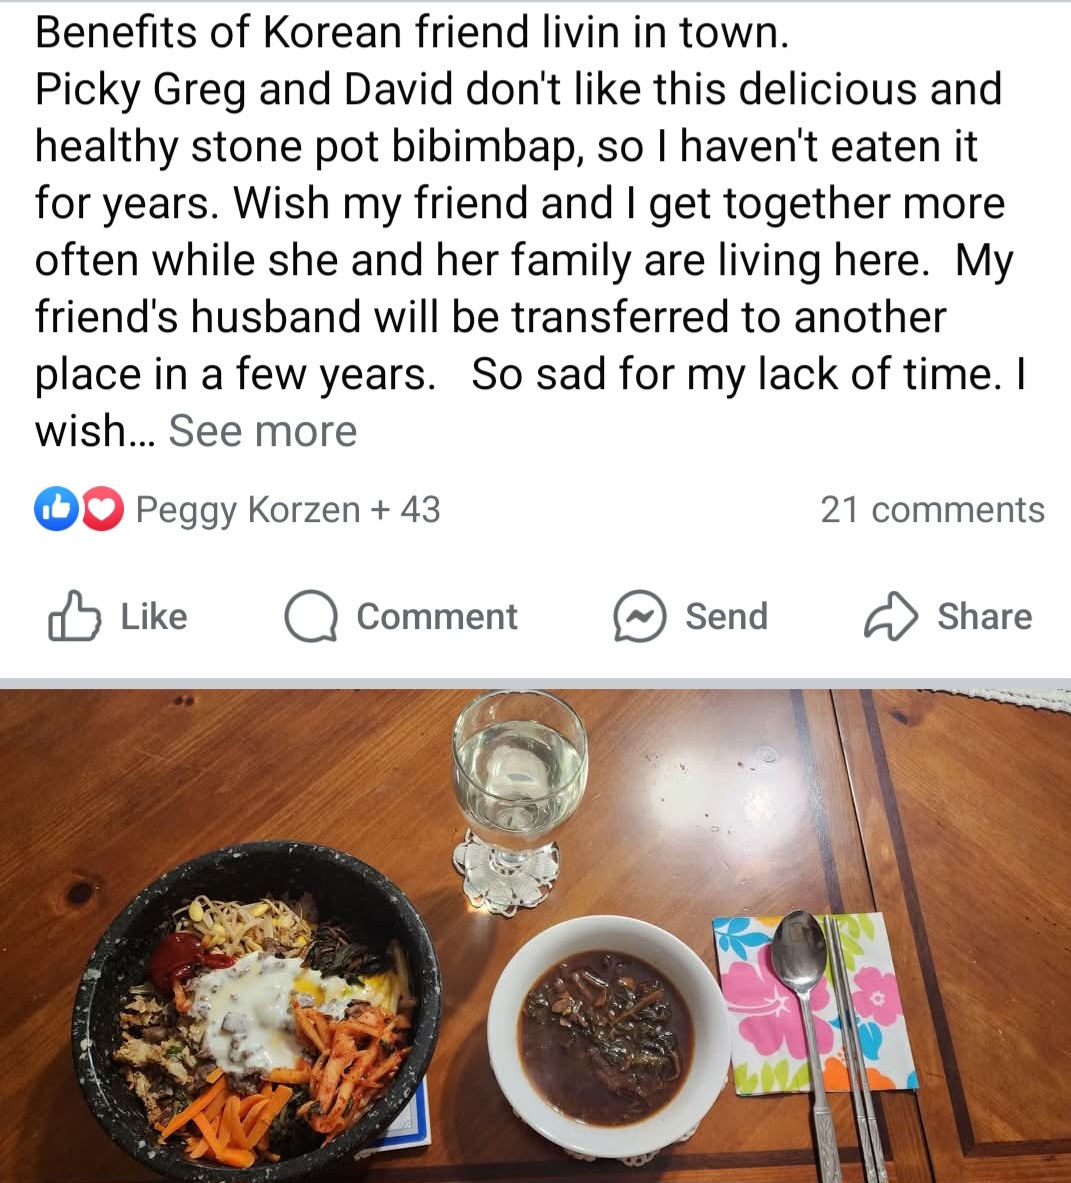This screenshot has width=1071, height=1183.
Task: Open the red heart reaction icon
Action: [x=103, y=509]
